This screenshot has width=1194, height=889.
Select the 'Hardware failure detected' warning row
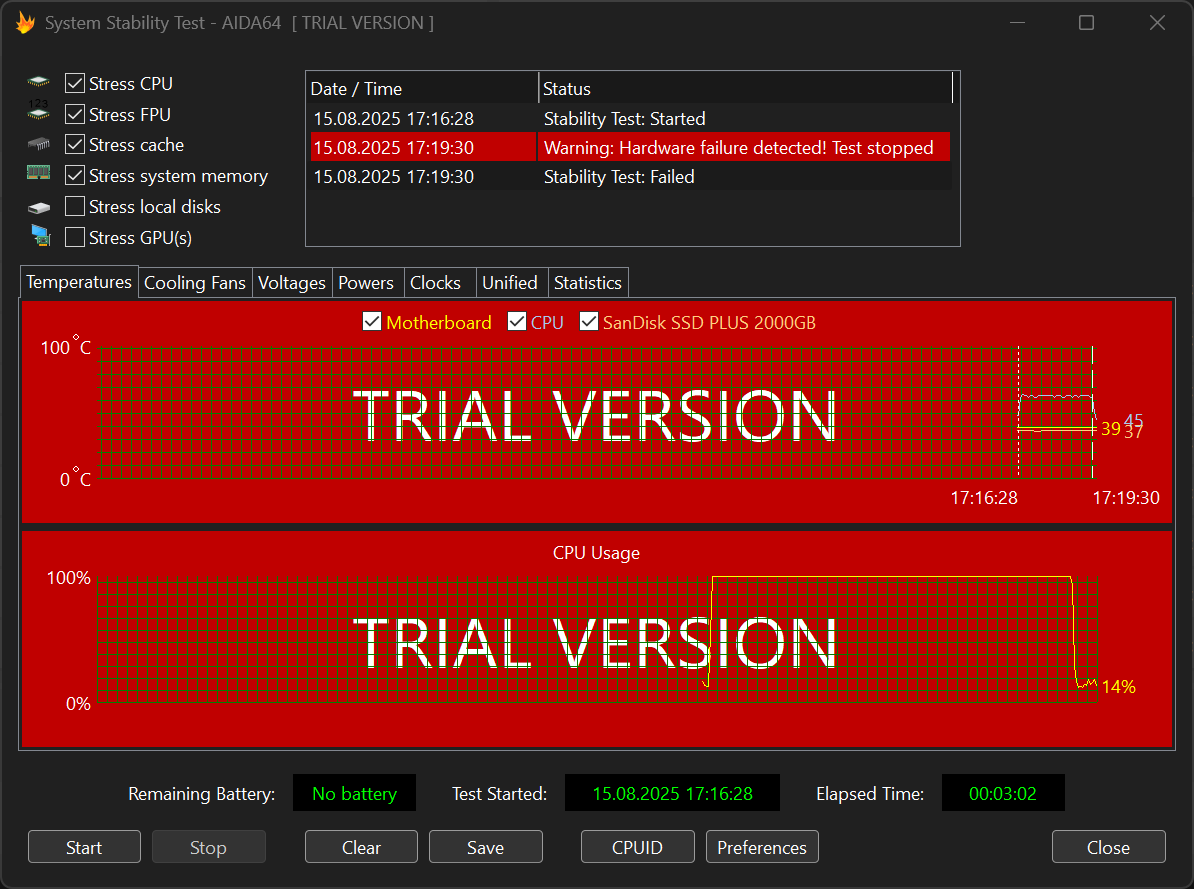coord(631,147)
